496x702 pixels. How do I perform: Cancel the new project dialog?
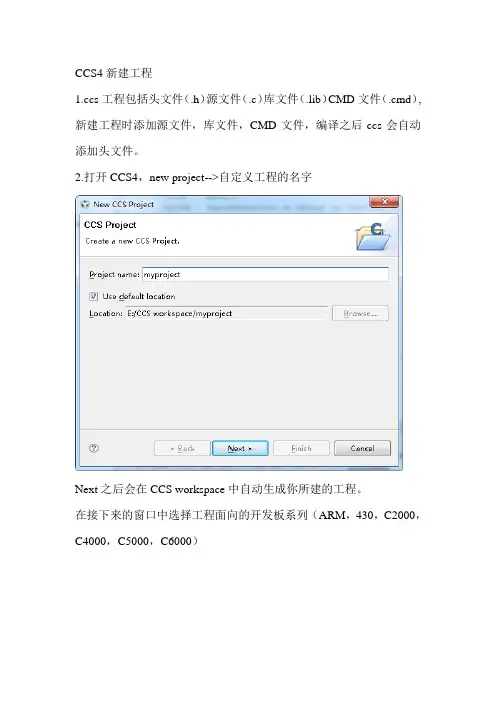click(362, 448)
